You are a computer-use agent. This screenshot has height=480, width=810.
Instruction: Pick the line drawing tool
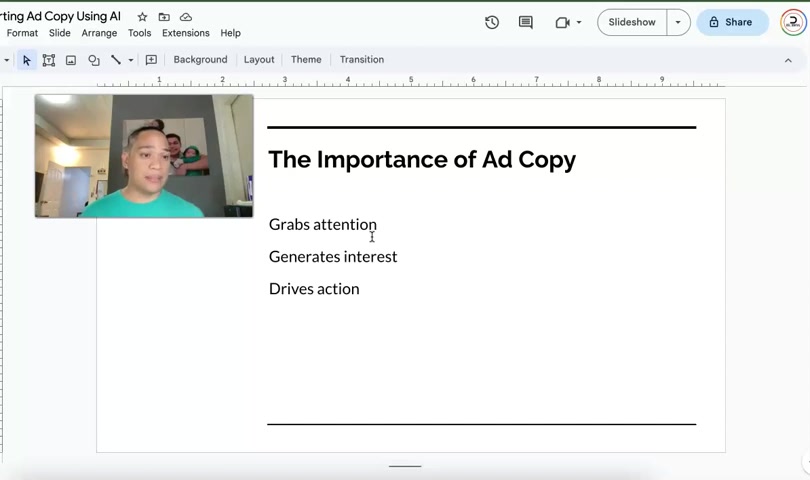click(x=116, y=60)
